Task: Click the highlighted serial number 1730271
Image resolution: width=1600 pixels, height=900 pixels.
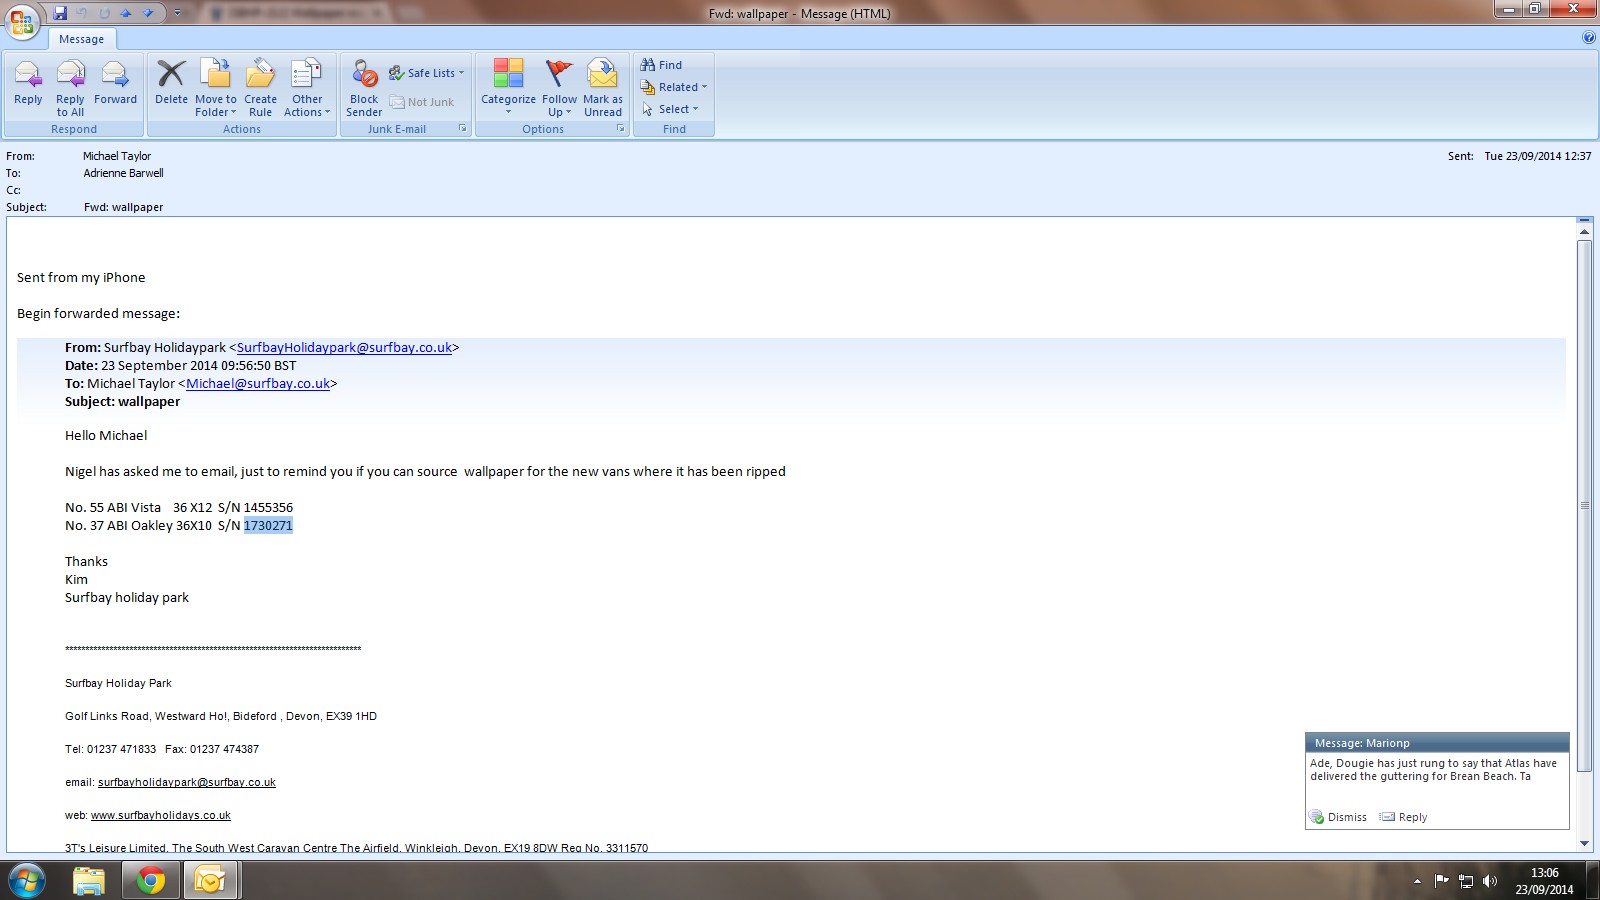Action: coord(268,526)
